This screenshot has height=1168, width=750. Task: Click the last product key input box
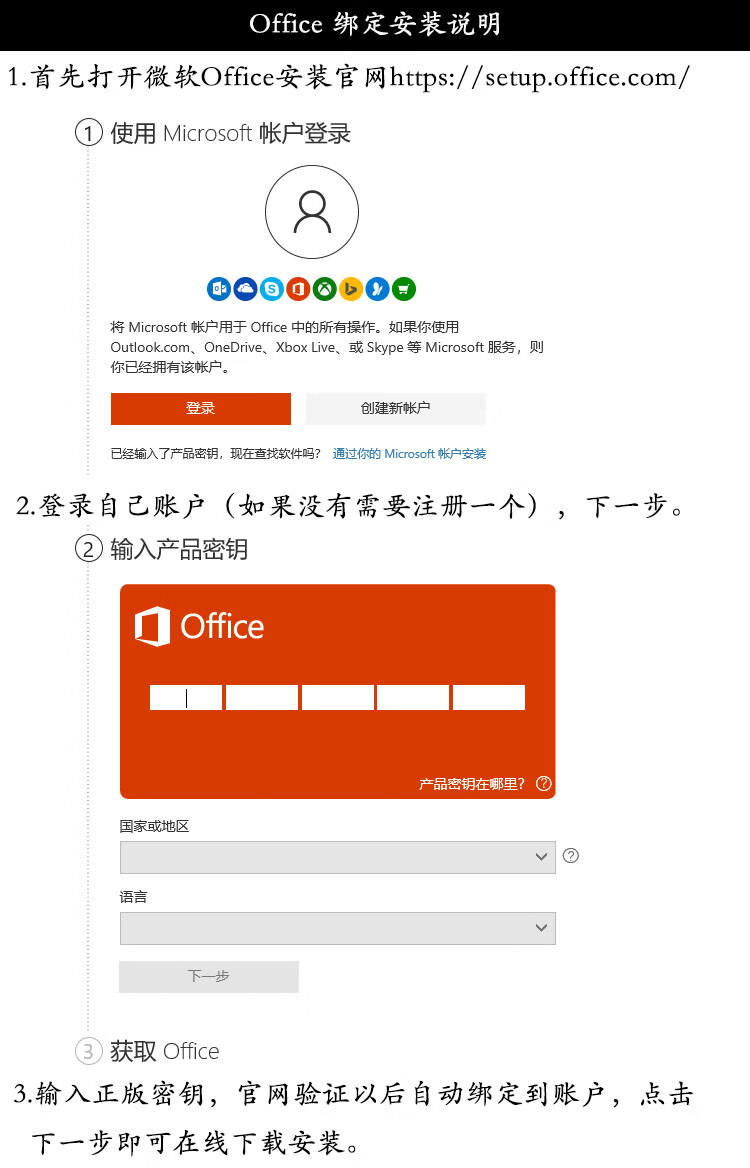tap(489, 698)
